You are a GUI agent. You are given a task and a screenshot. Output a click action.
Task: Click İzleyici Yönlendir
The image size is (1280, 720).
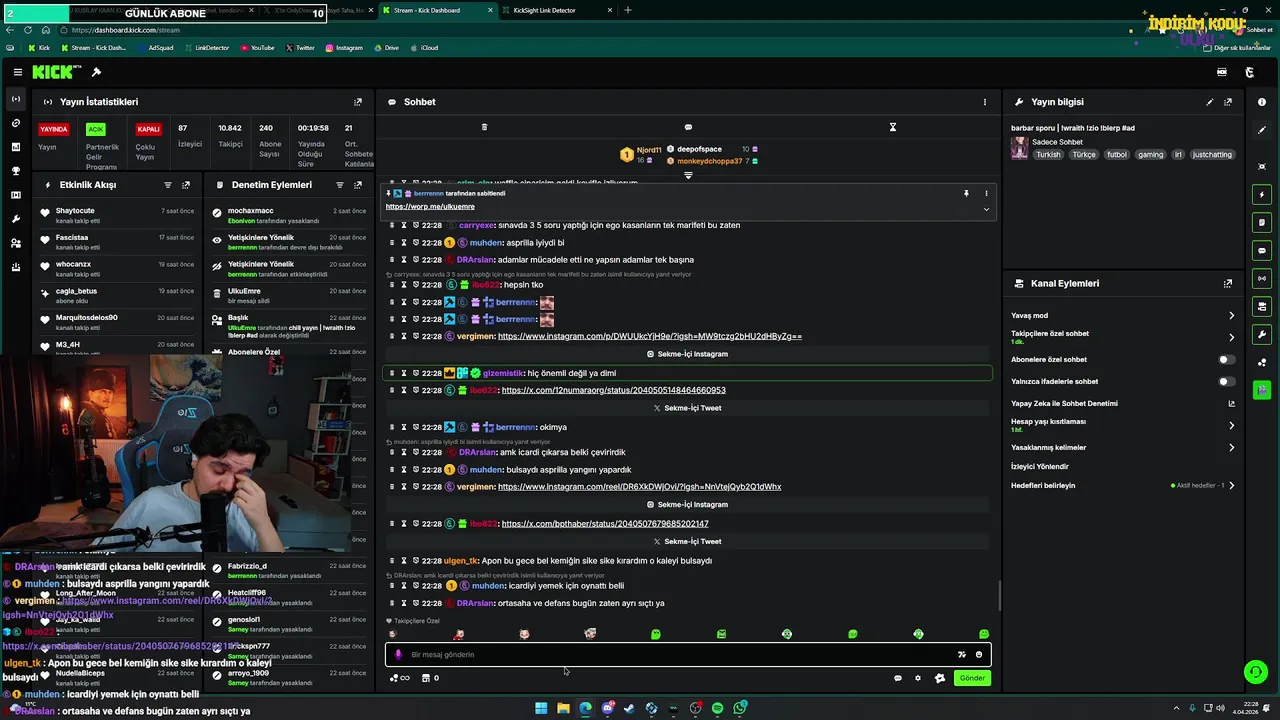coord(1040,467)
